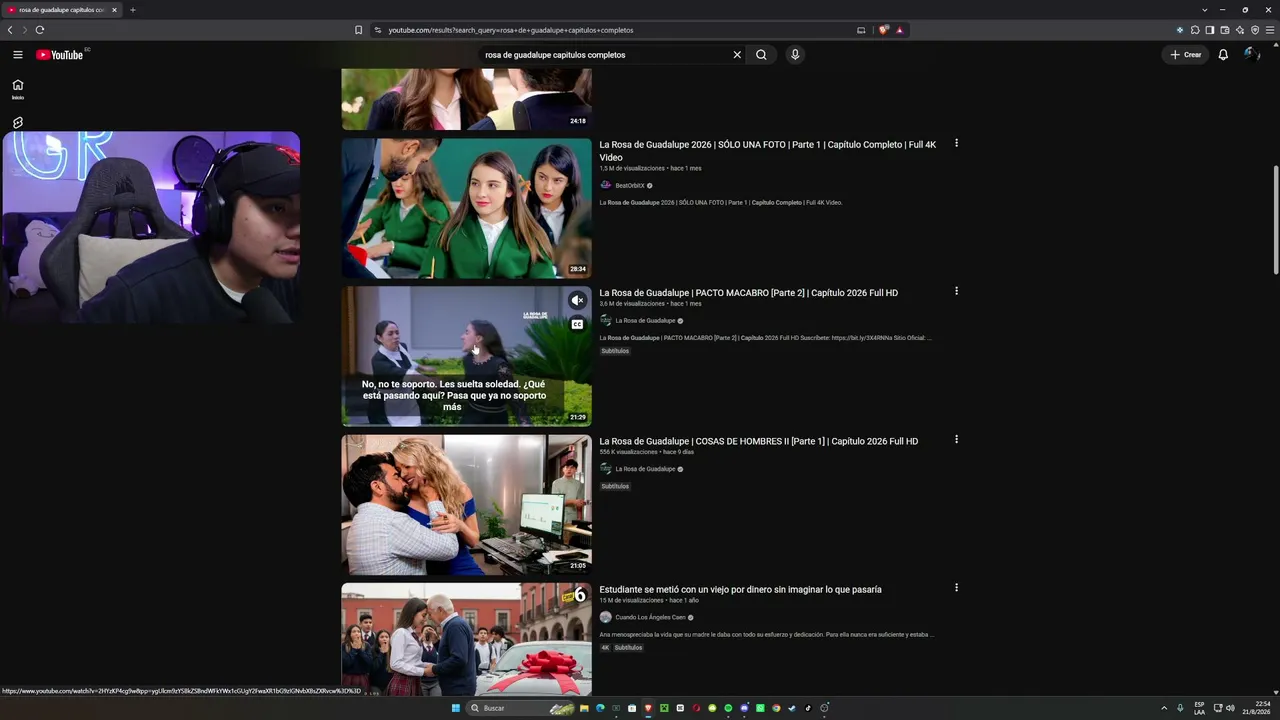Unmute the PACTO MACABRO preview
Viewport: 1280px width, 720px height.
click(x=577, y=300)
